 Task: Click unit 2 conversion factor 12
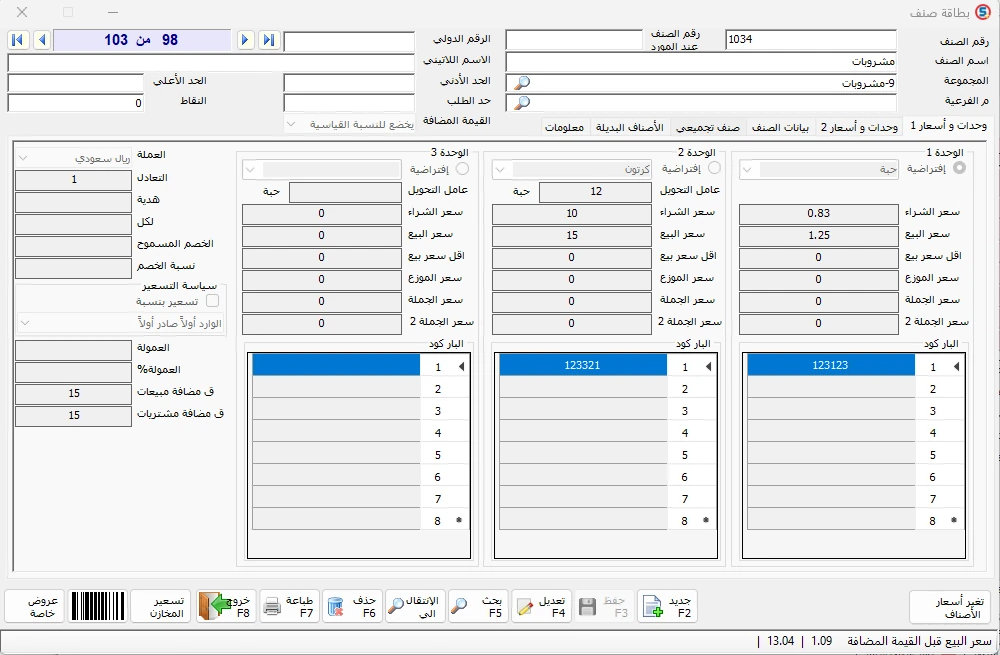pos(595,192)
